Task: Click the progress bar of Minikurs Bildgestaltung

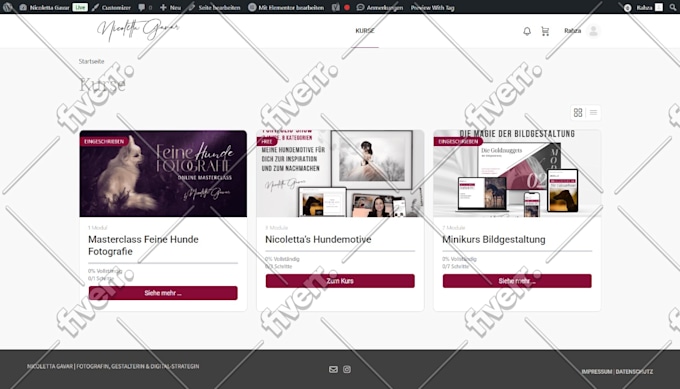Action: point(517,251)
